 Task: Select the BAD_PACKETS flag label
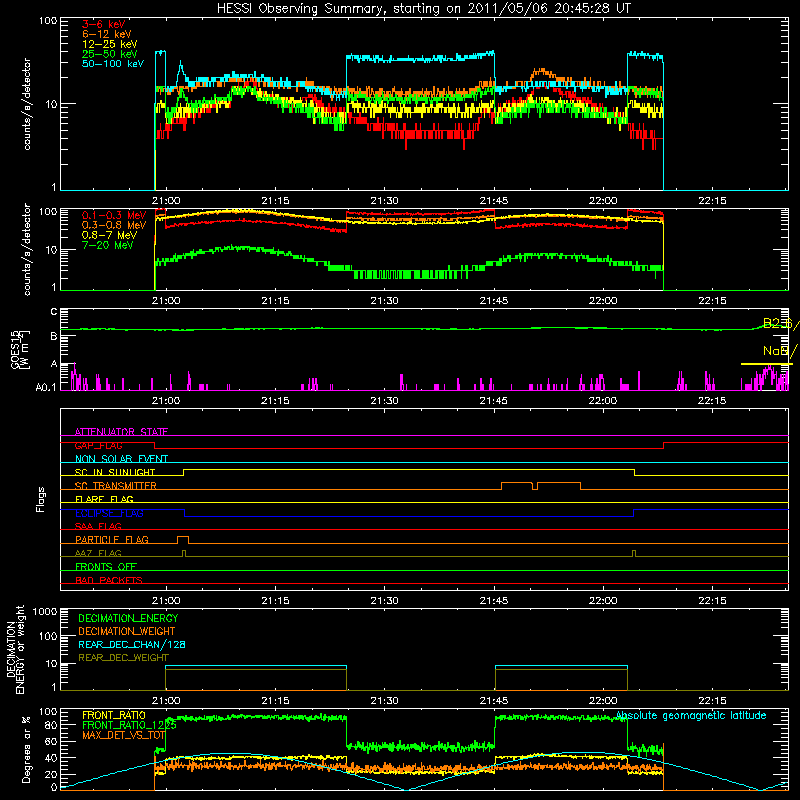tap(109, 580)
